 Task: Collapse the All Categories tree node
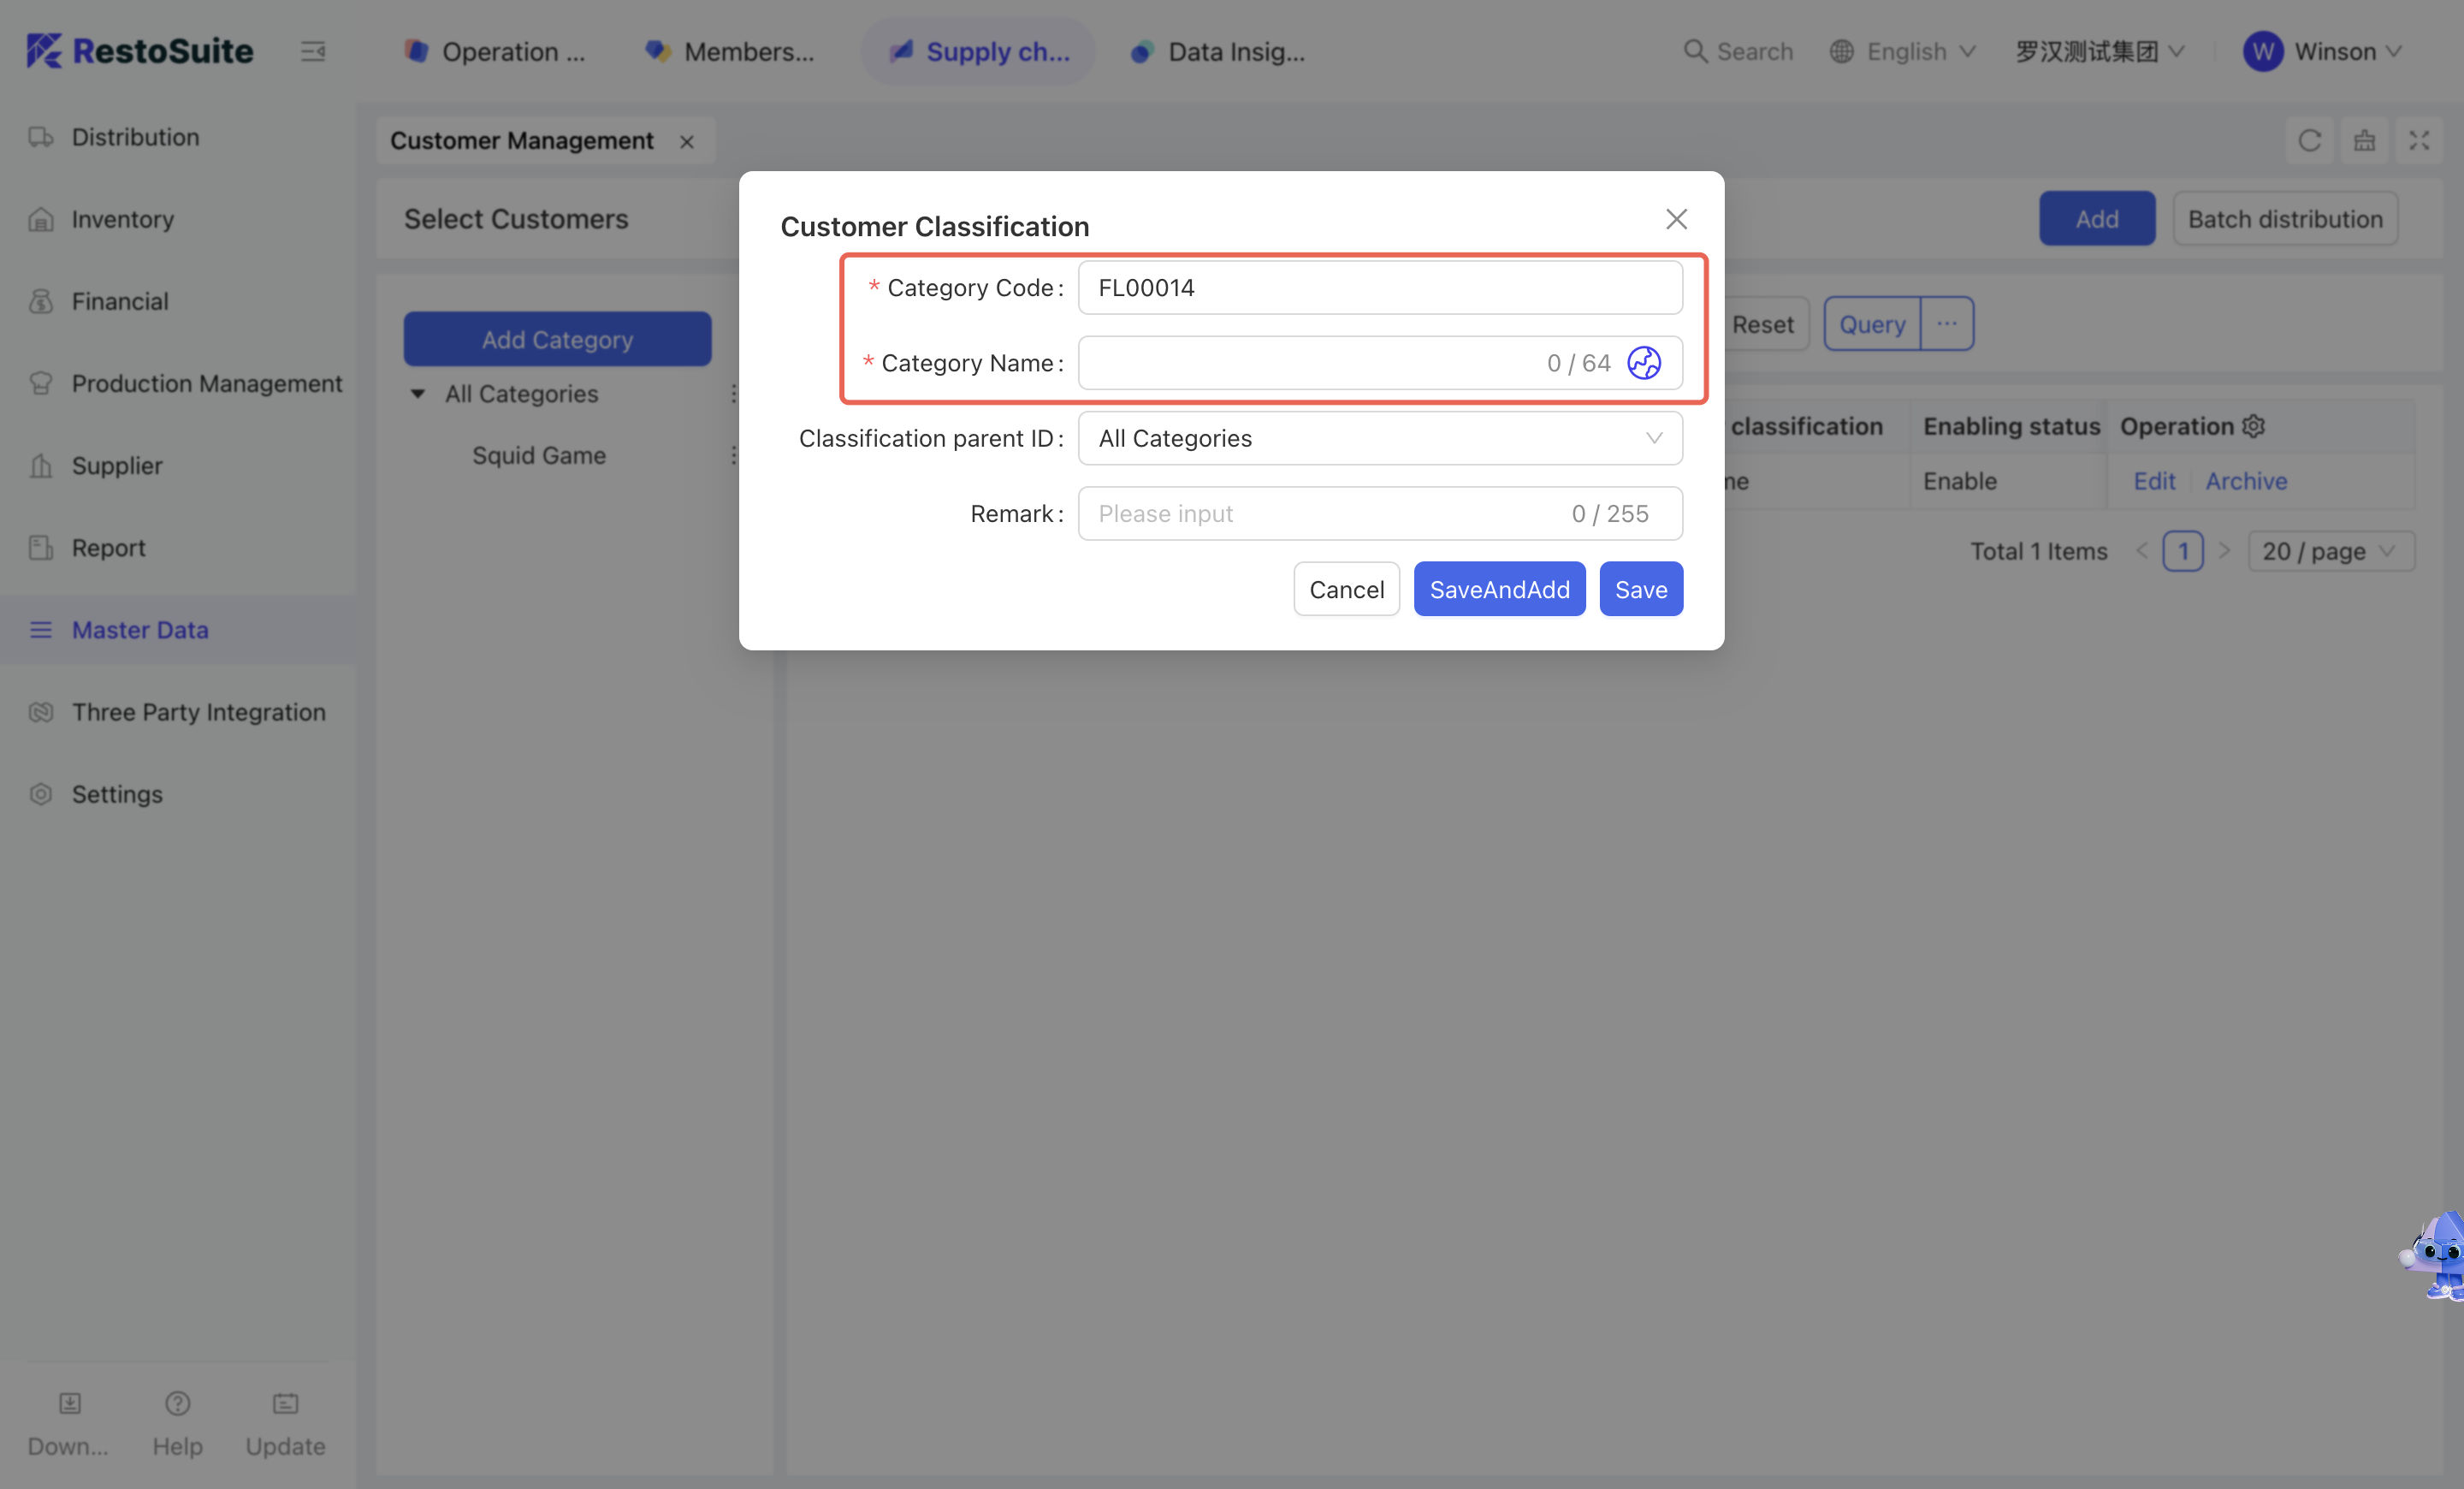(x=418, y=394)
